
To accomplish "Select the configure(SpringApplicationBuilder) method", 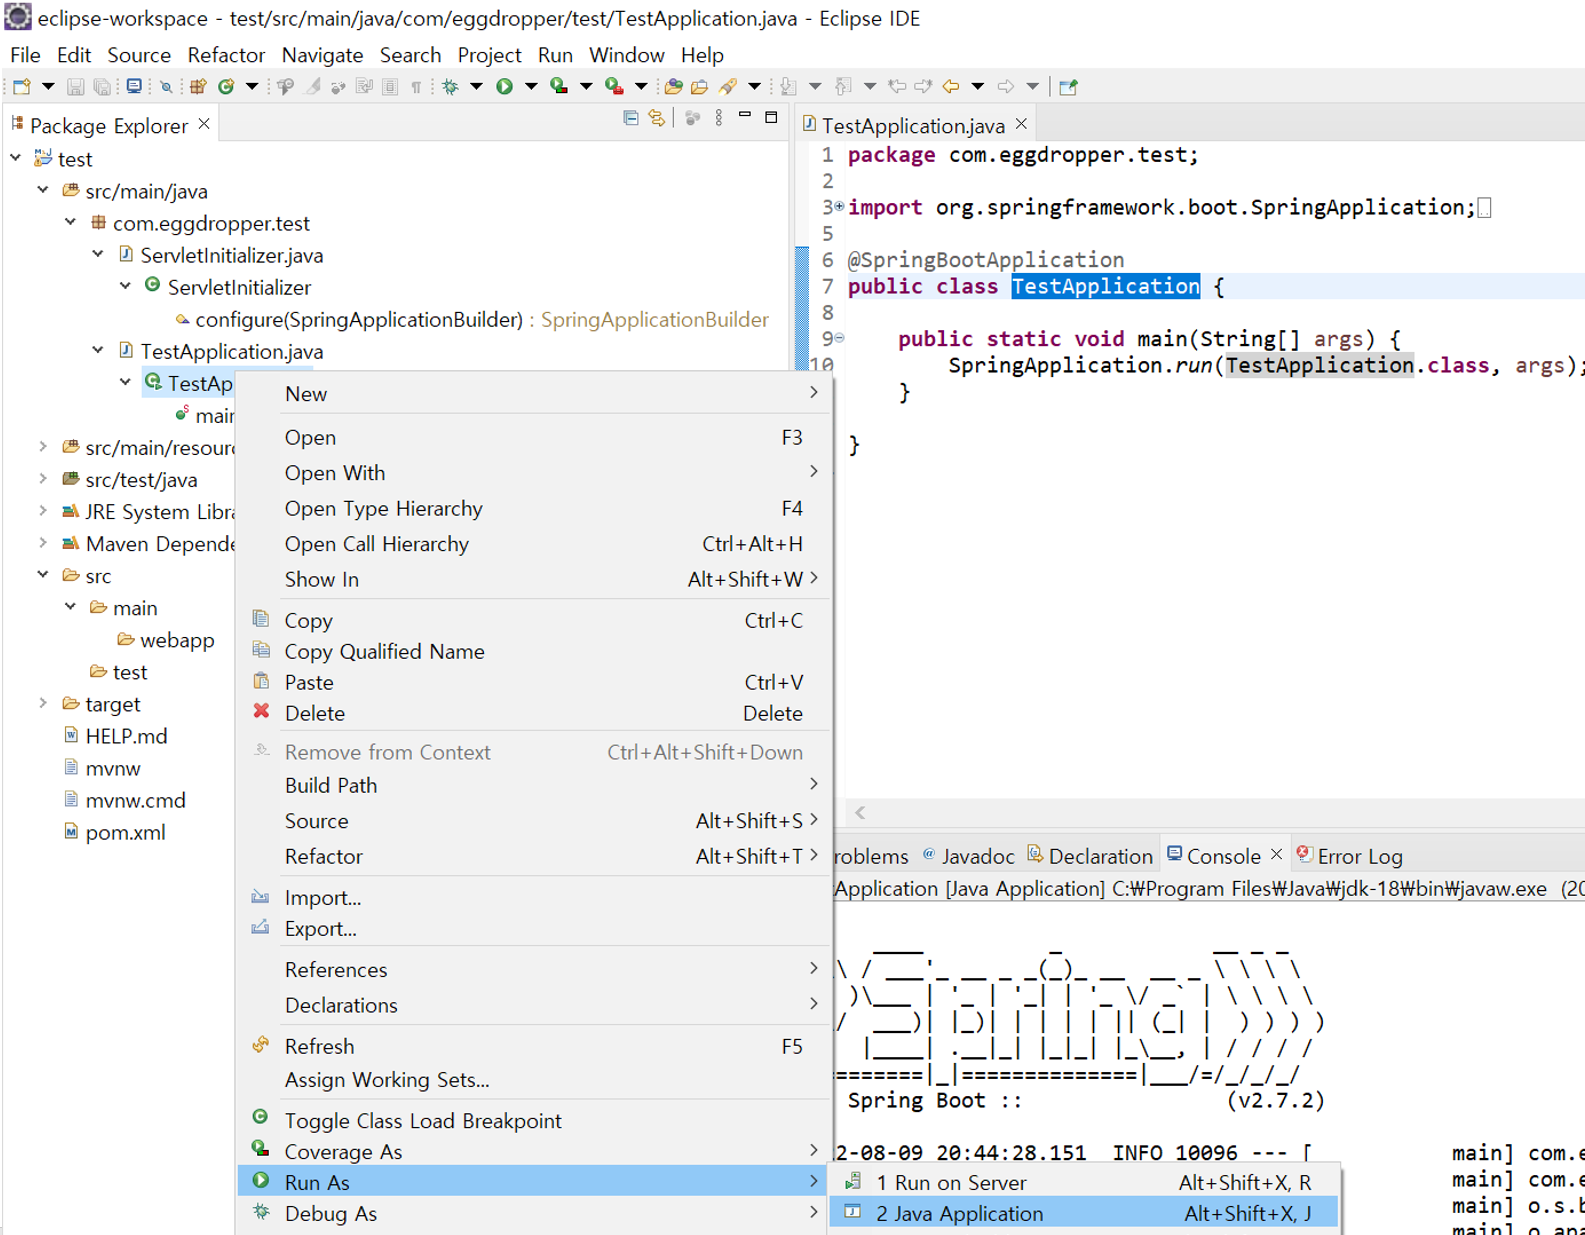I will coord(359,320).
